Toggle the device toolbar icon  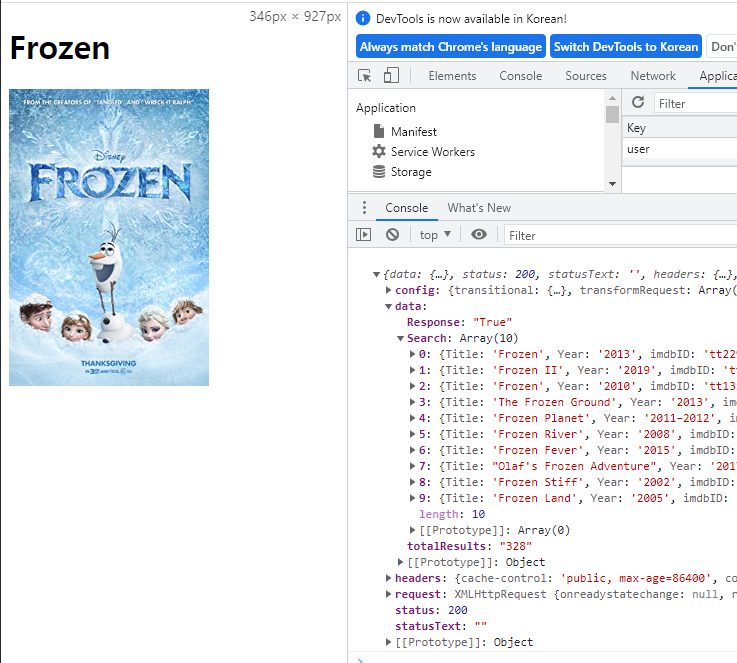pos(391,75)
